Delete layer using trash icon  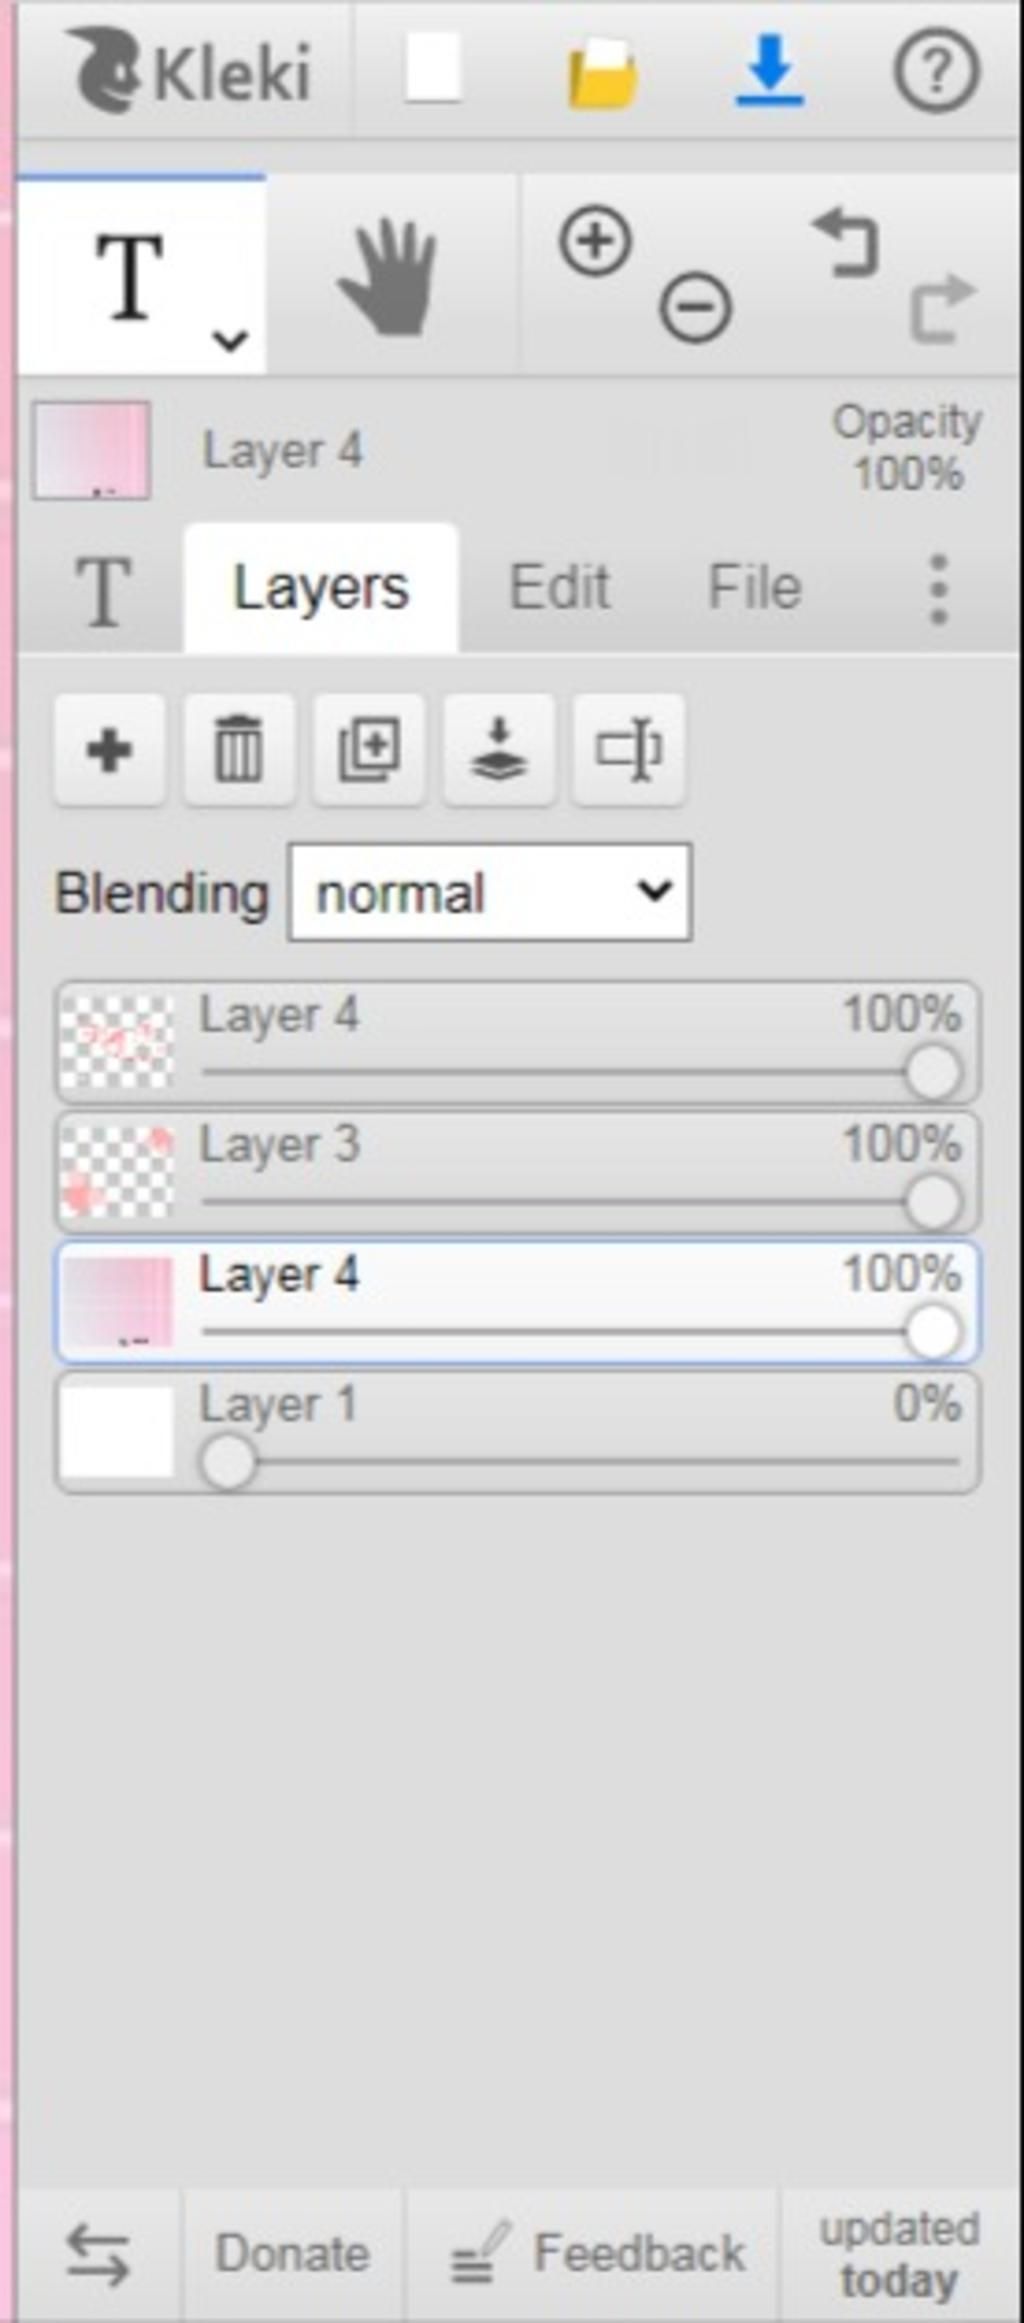(x=239, y=750)
